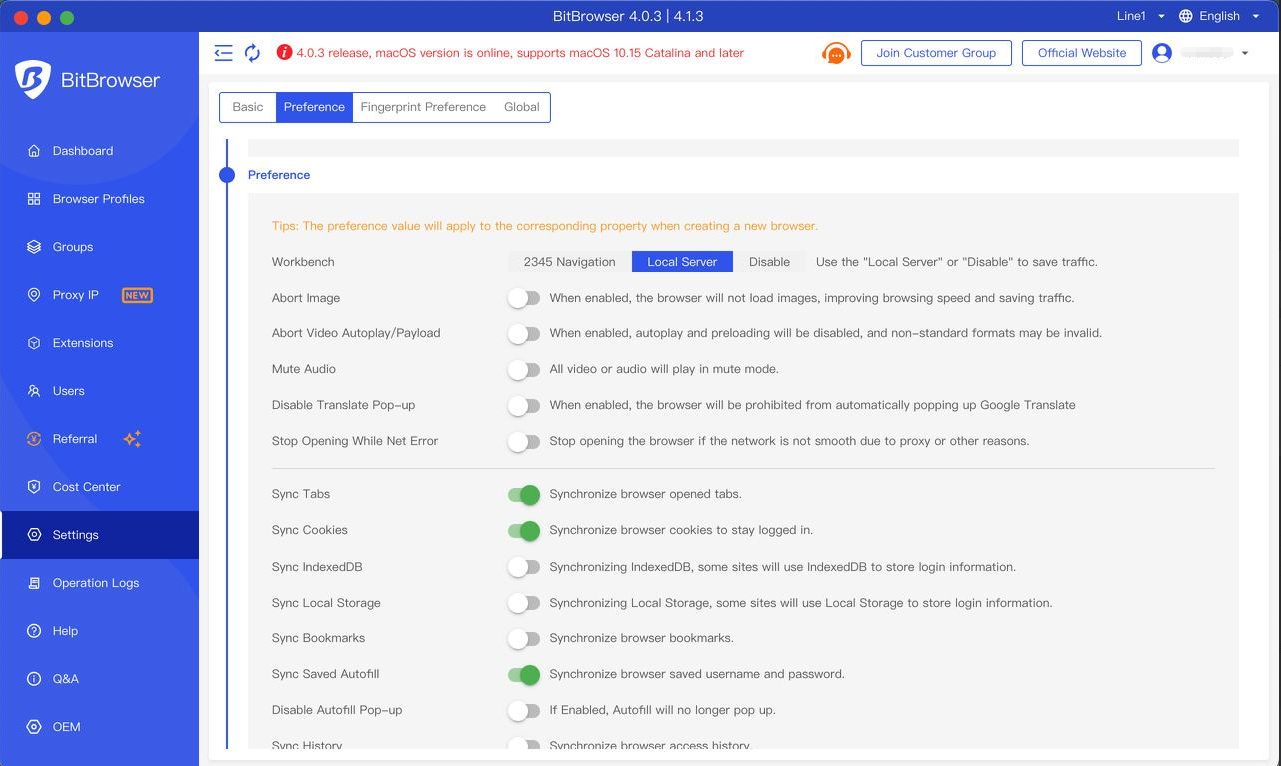Screen dimensions: 1281x766
Task: Open the English language dropdown arrow
Action: (x=1256, y=16)
